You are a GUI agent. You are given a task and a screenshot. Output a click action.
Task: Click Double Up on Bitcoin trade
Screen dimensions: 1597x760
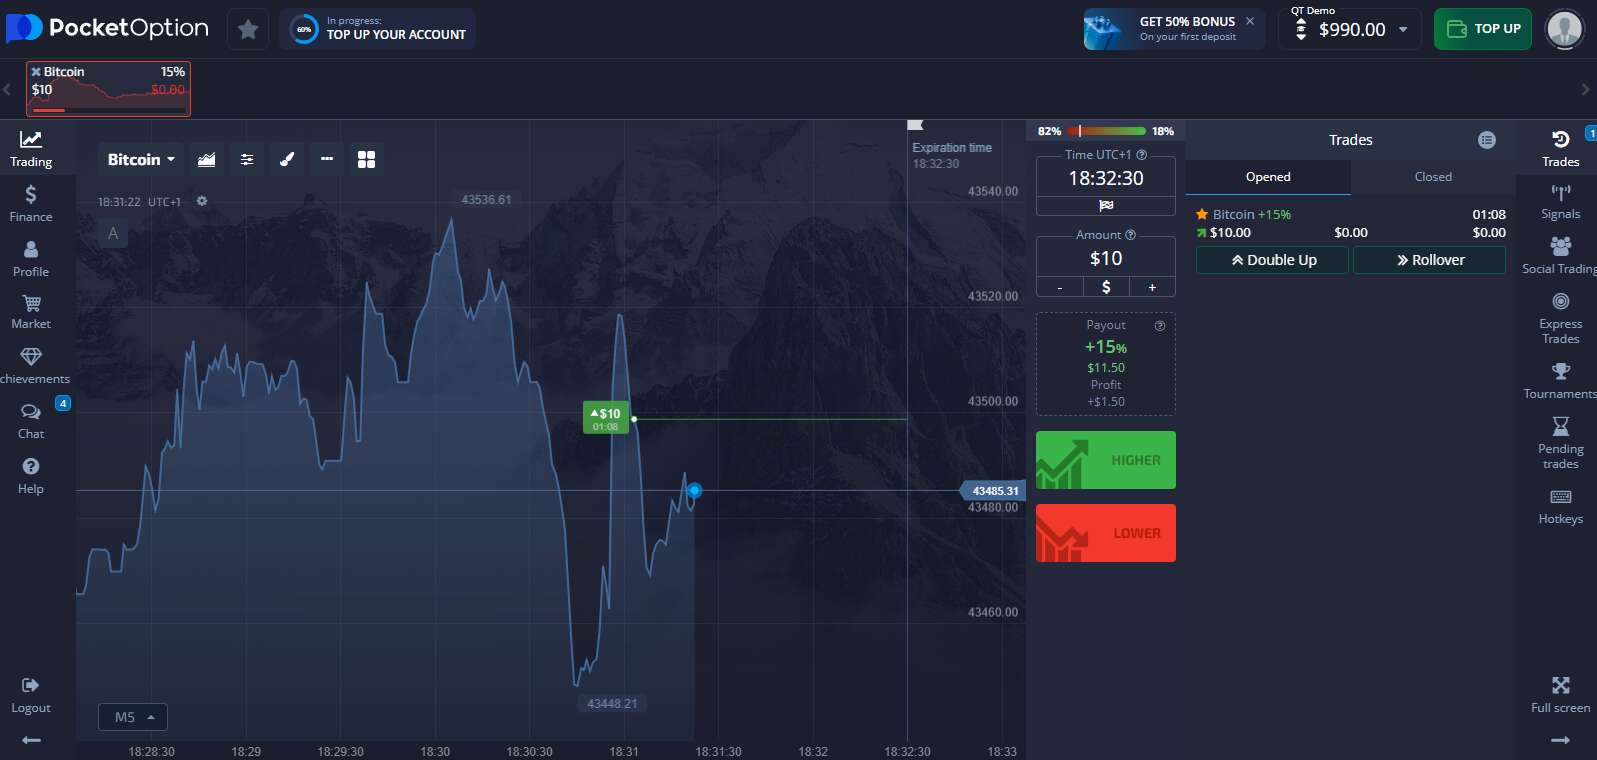click(x=1274, y=260)
